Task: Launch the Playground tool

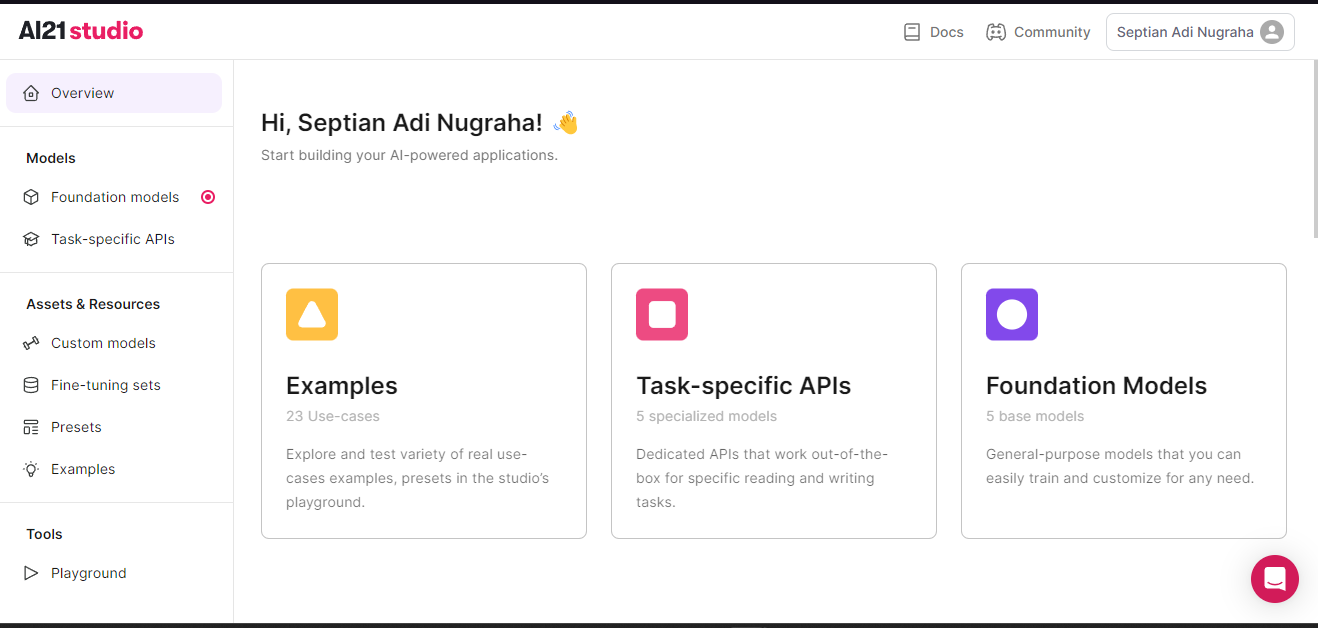Action: (88, 573)
